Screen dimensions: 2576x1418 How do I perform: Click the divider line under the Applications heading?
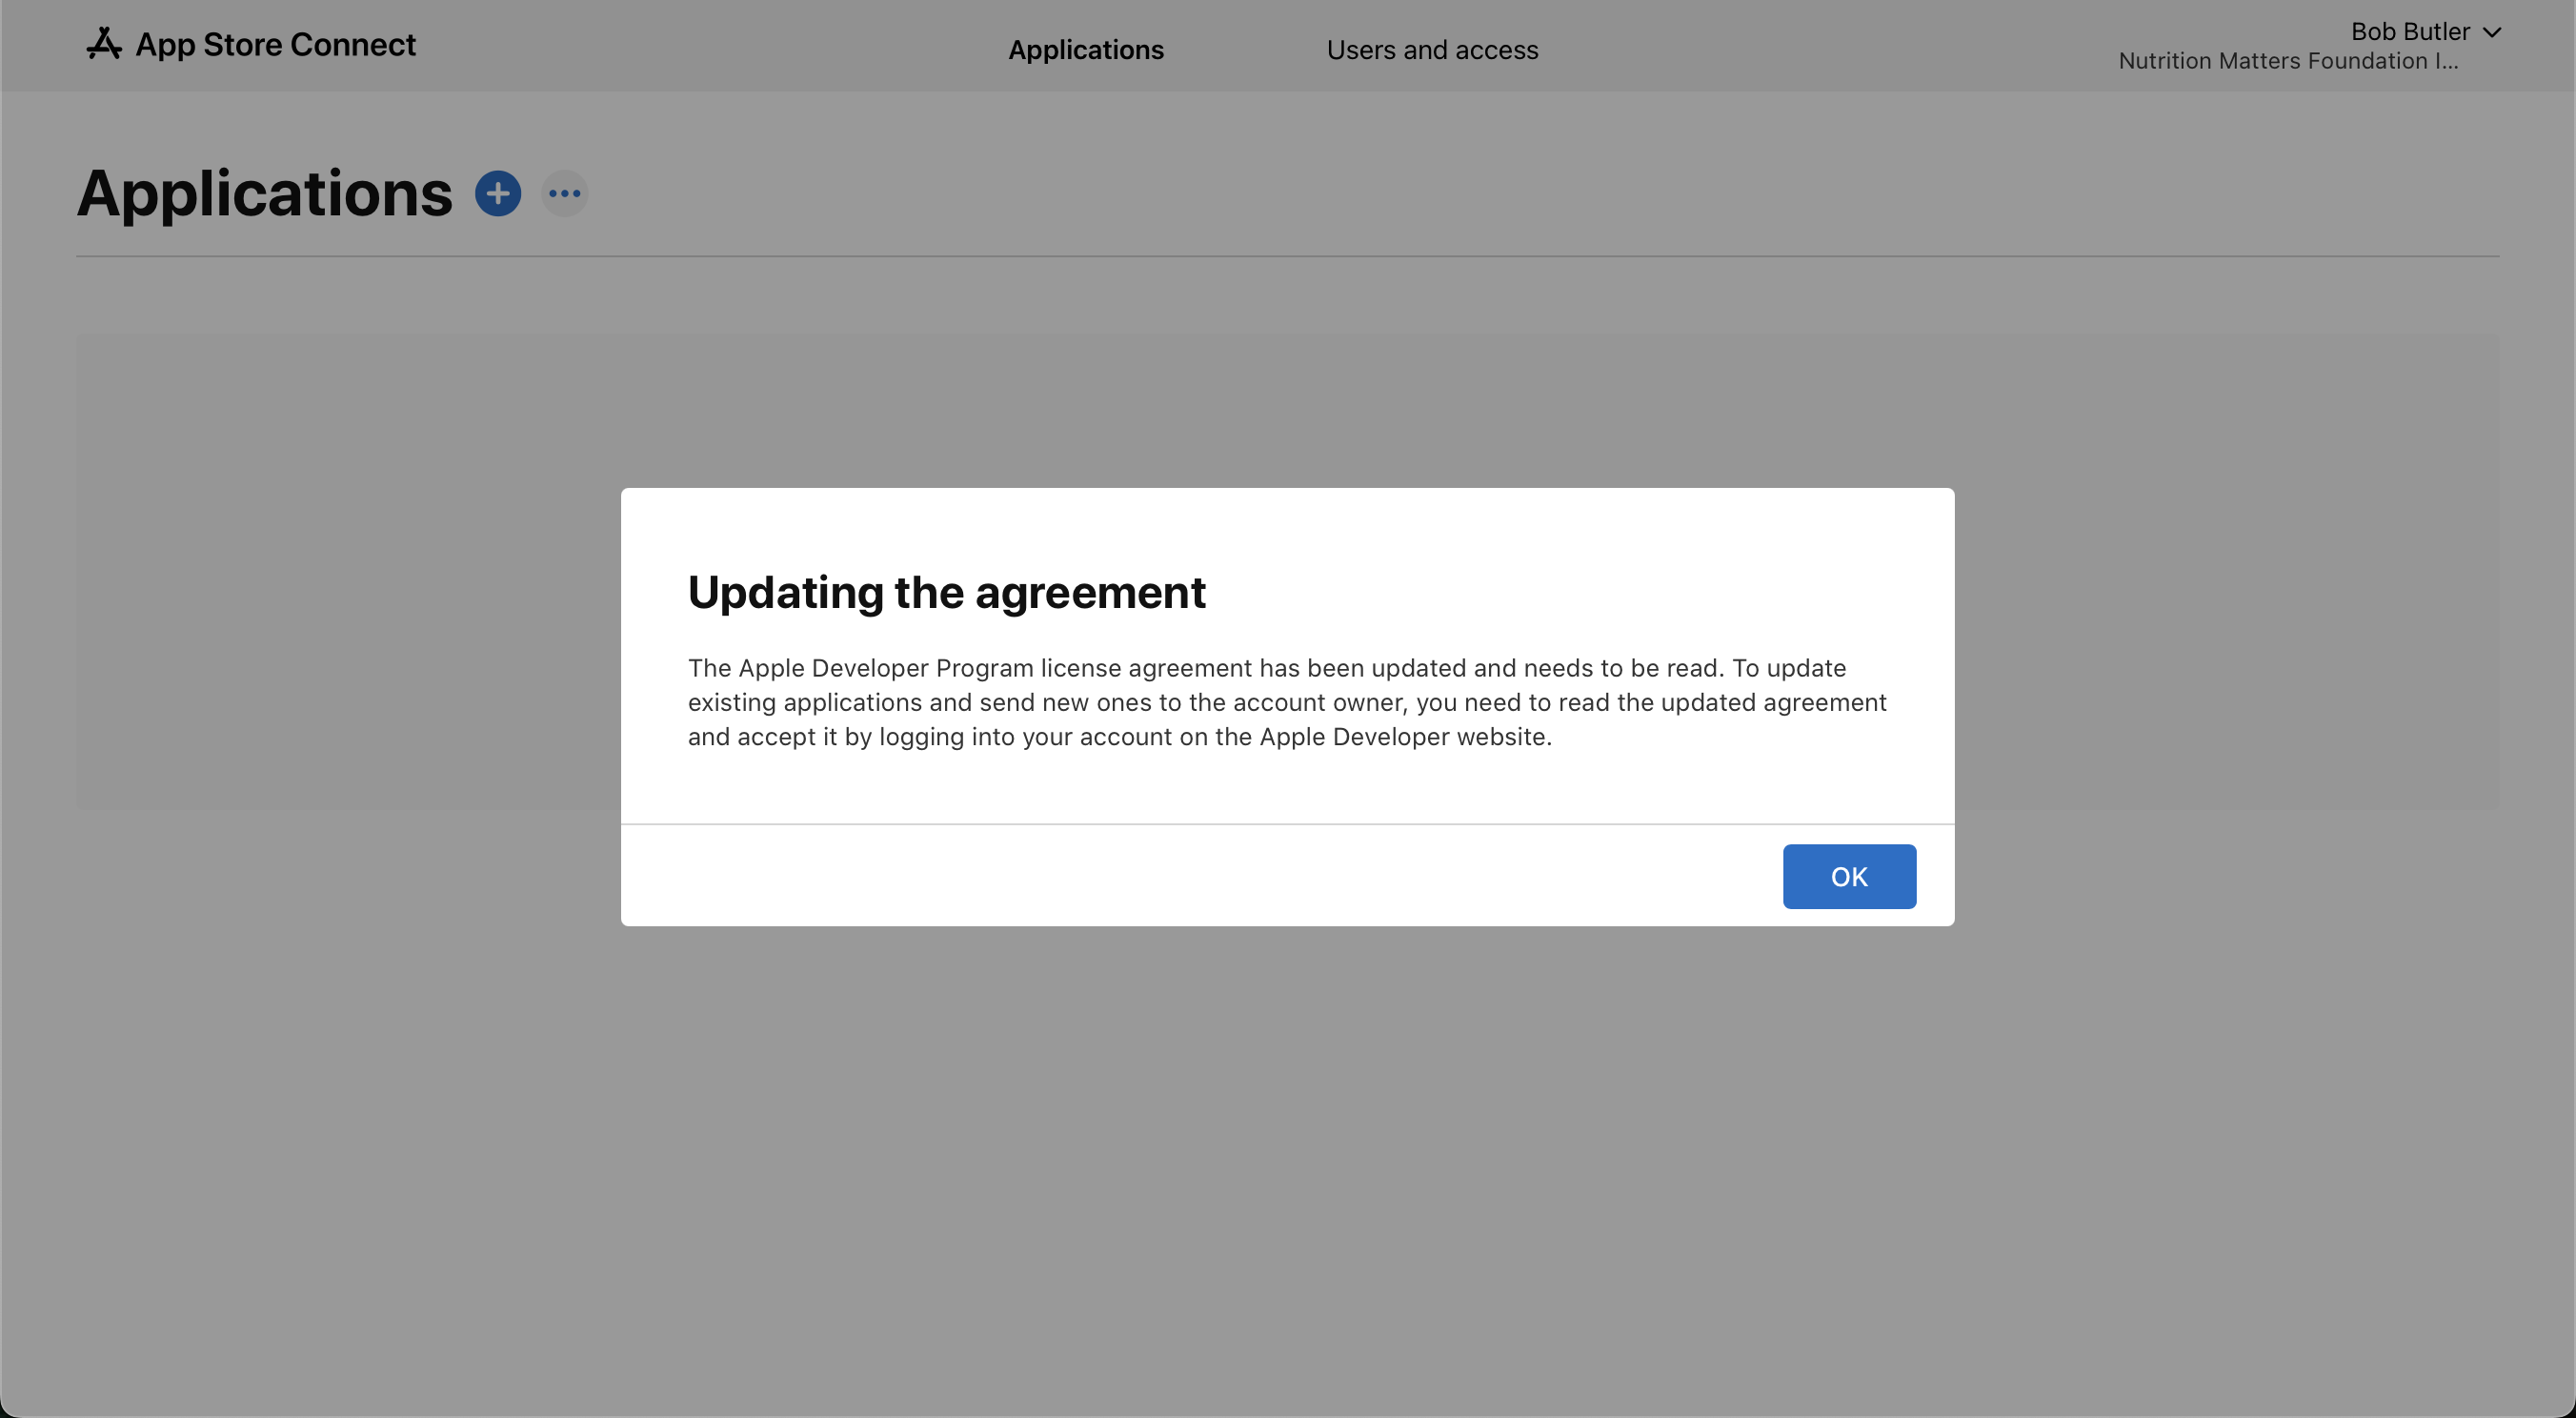[1286, 257]
